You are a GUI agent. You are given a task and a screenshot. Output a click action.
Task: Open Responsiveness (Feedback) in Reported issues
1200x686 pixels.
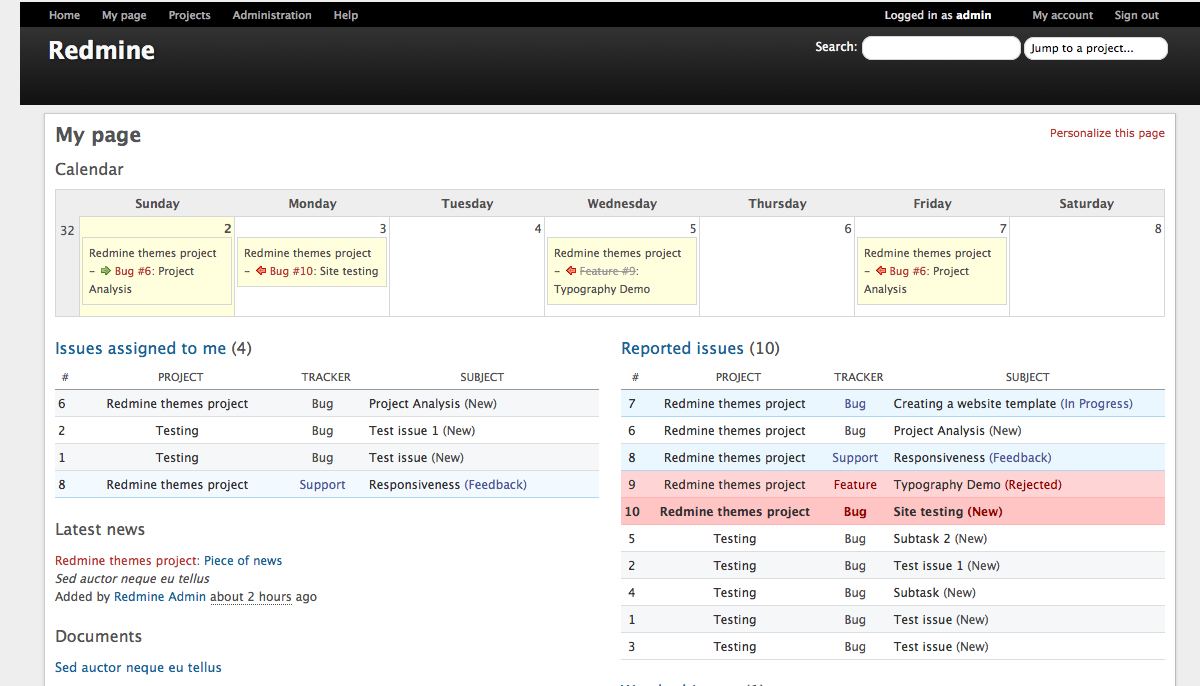pyautogui.click(x=972, y=458)
